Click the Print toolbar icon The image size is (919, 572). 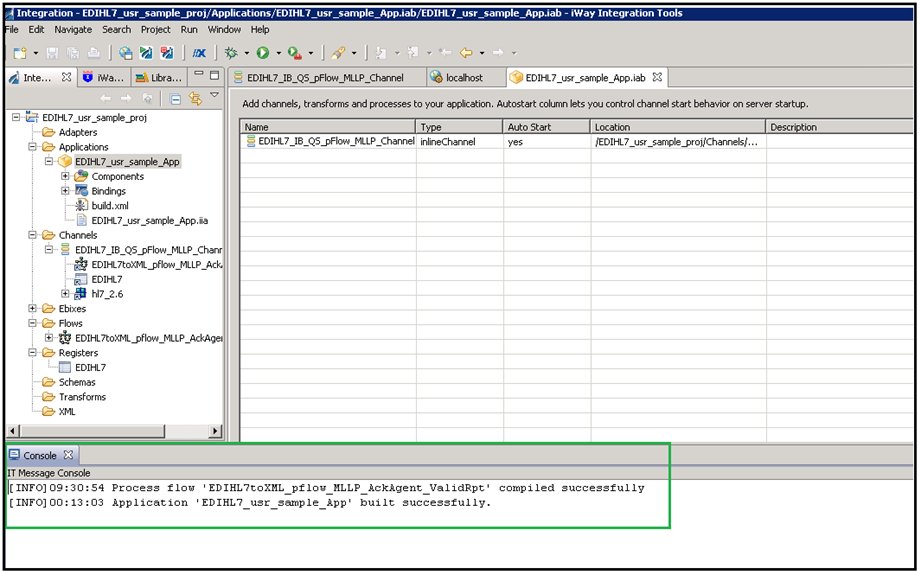(93, 53)
